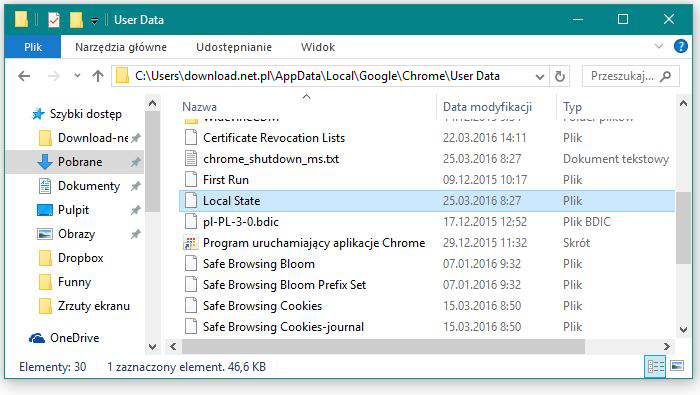Expand the address bar history dropdown
Image resolution: width=700 pixels, height=395 pixels.
pos(540,77)
